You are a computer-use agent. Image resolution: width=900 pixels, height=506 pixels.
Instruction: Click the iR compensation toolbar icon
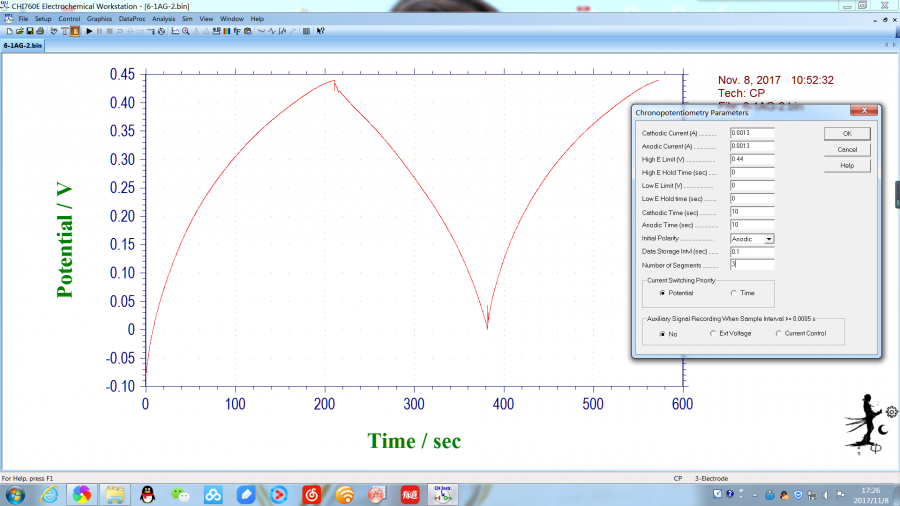(x=151, y=31)
